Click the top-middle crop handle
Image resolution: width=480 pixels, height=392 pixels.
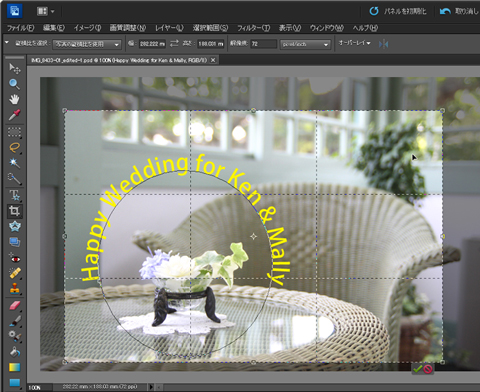click(x=253, y=110)
